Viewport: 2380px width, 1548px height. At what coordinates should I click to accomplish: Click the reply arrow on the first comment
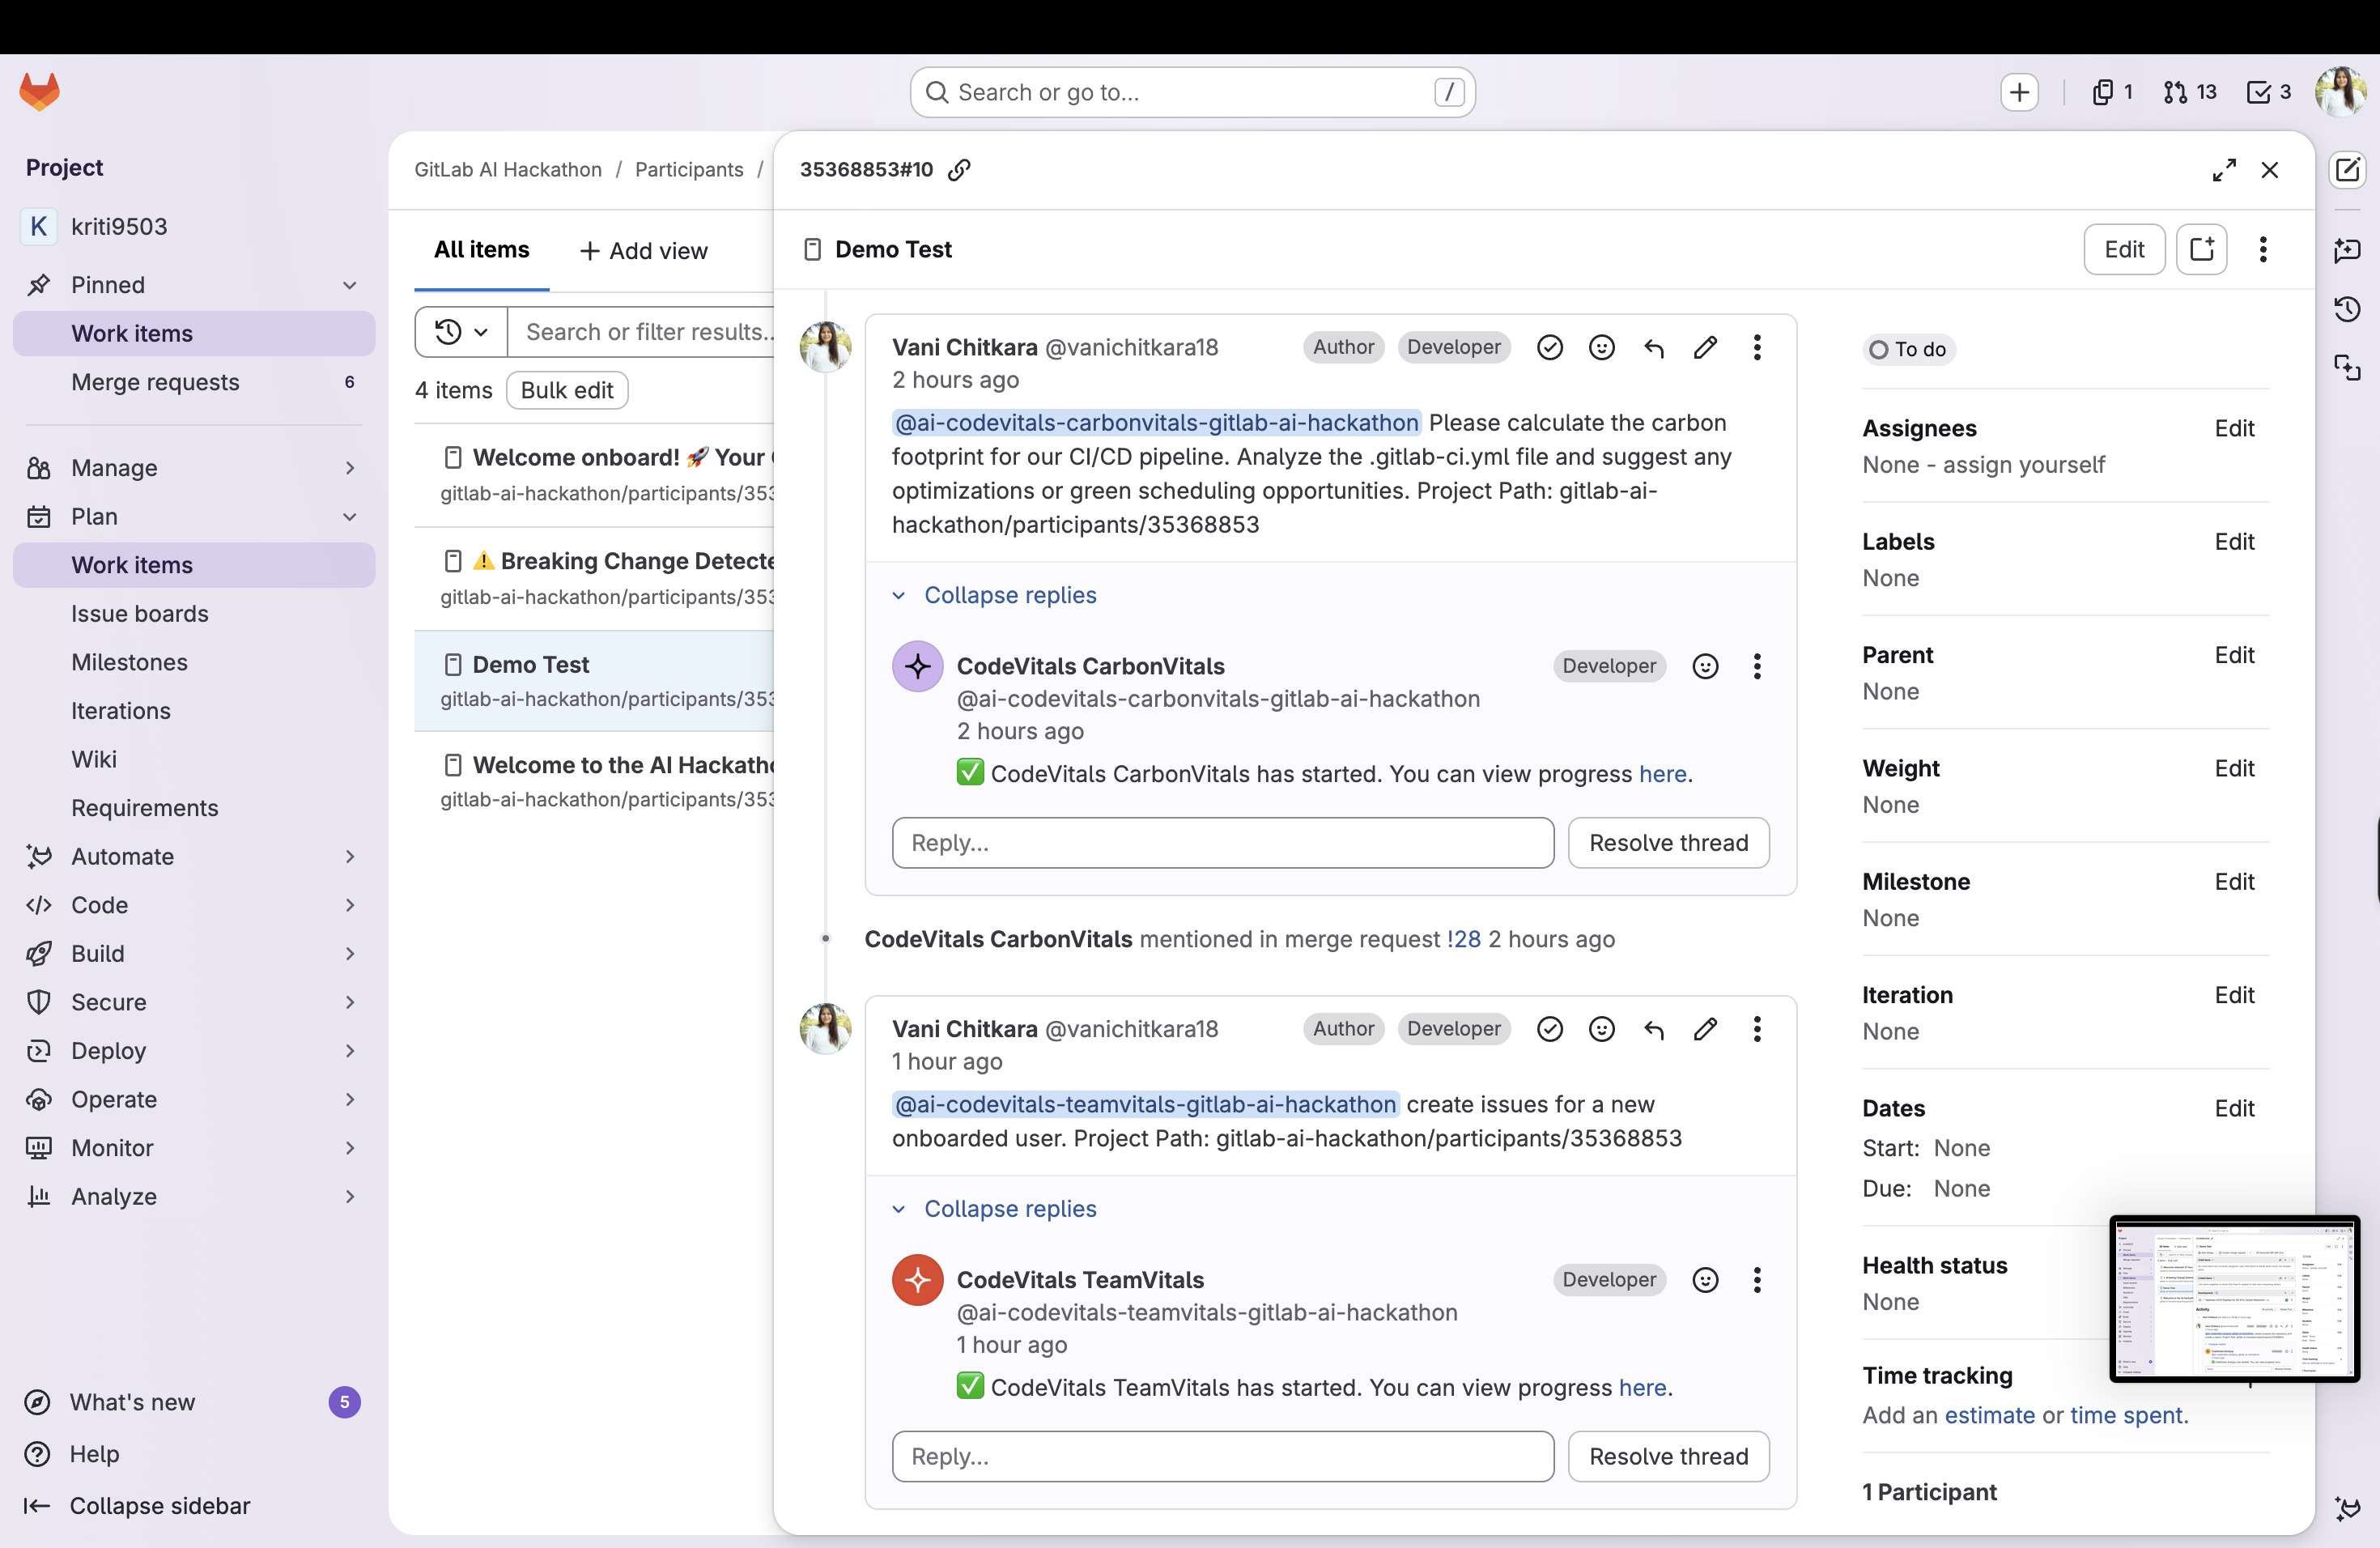(x=1653, y=348)
